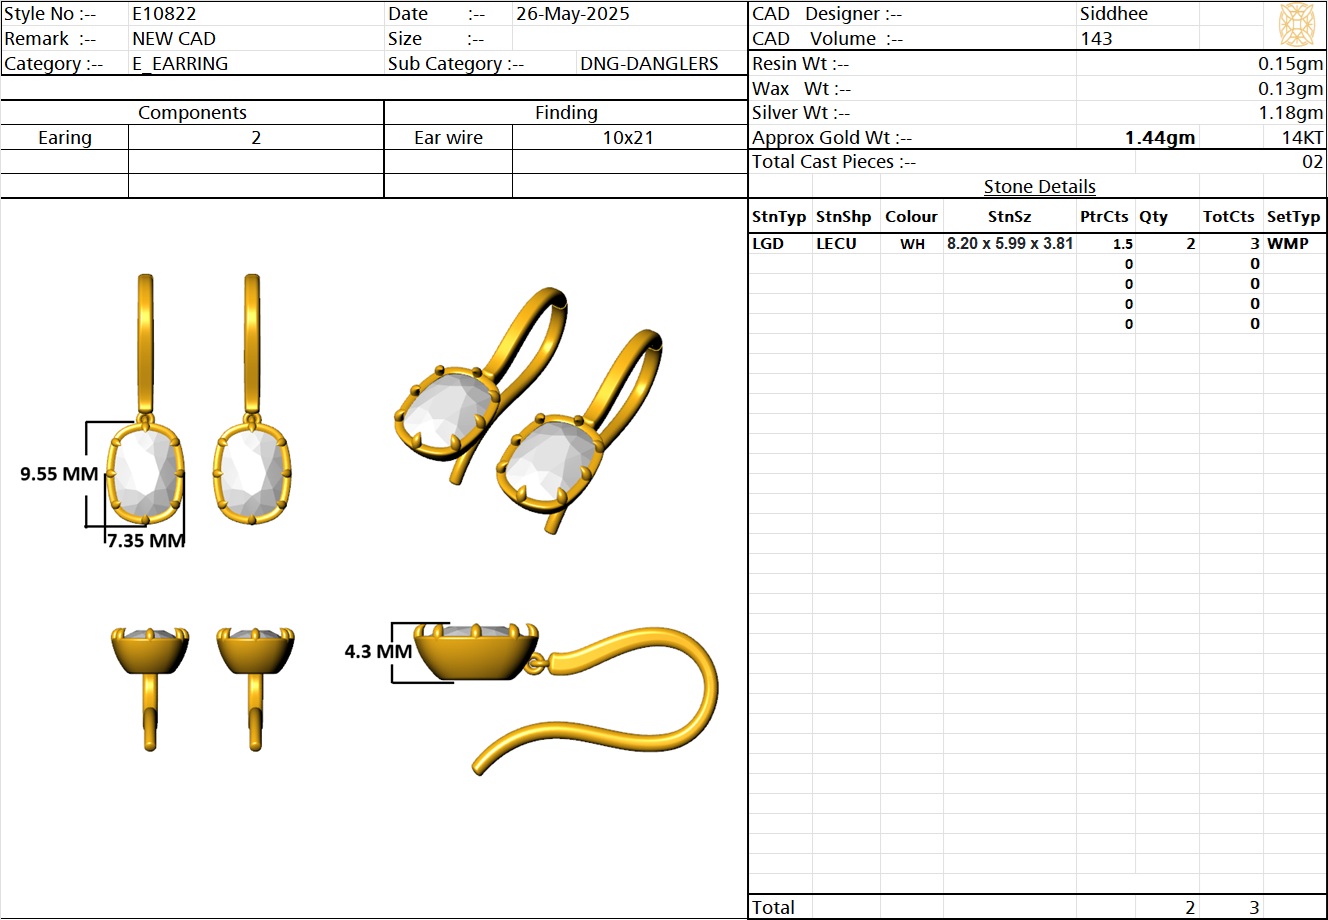Select the 14KT karat cell
1328x920 pixels.
click(1302, 138)
